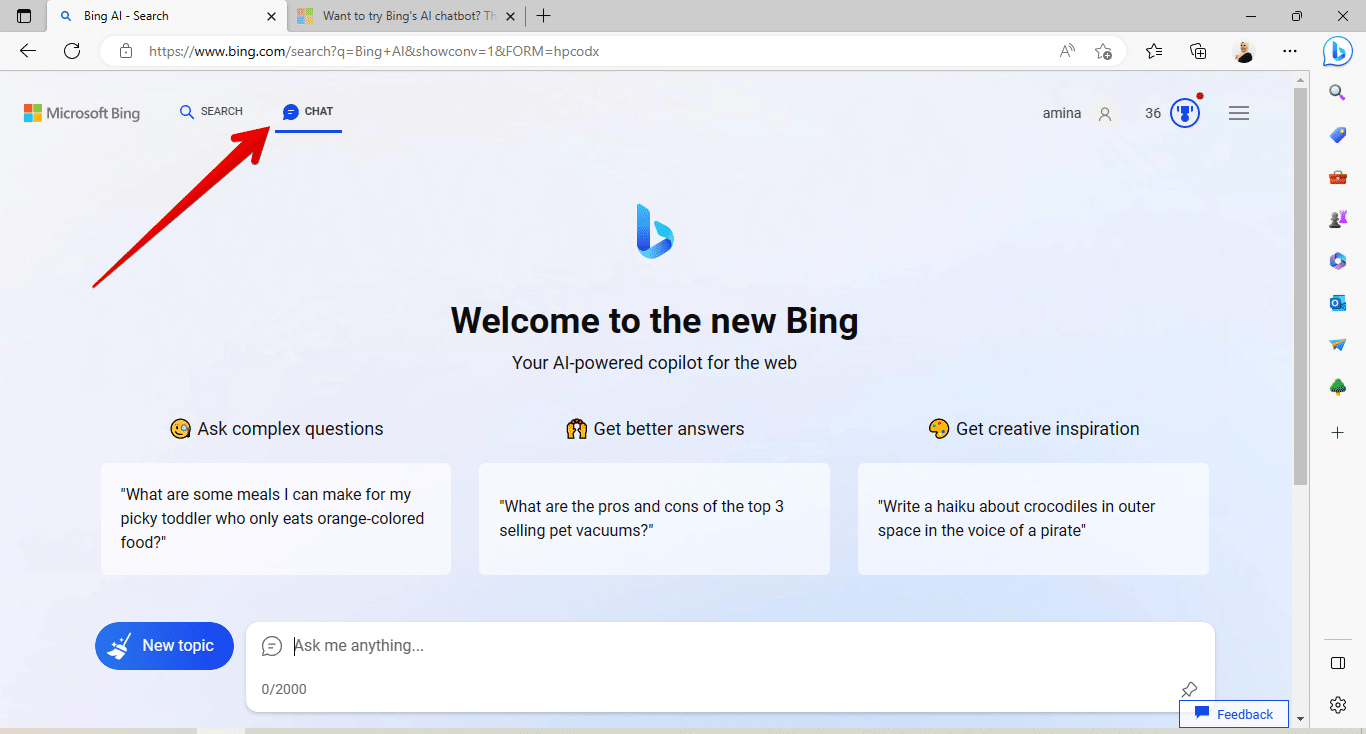Open the Bing hamburger menu
This screenshot has height=734, width=1366.
(x=1239, y=113)
